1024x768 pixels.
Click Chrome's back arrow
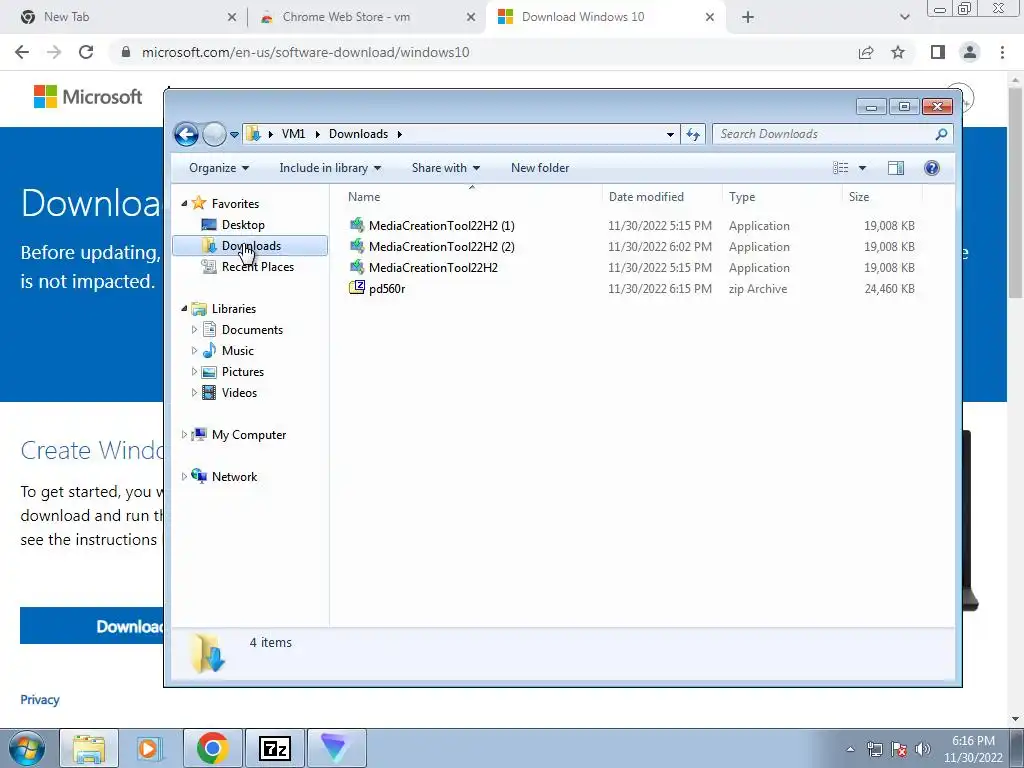click(x=22, y=52)
